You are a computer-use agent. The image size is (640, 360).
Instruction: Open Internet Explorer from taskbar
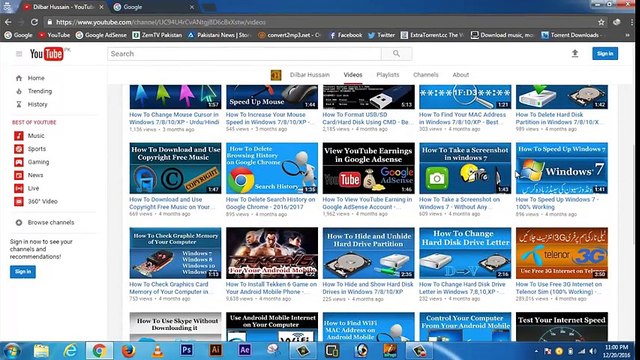(x=70, y=351)
